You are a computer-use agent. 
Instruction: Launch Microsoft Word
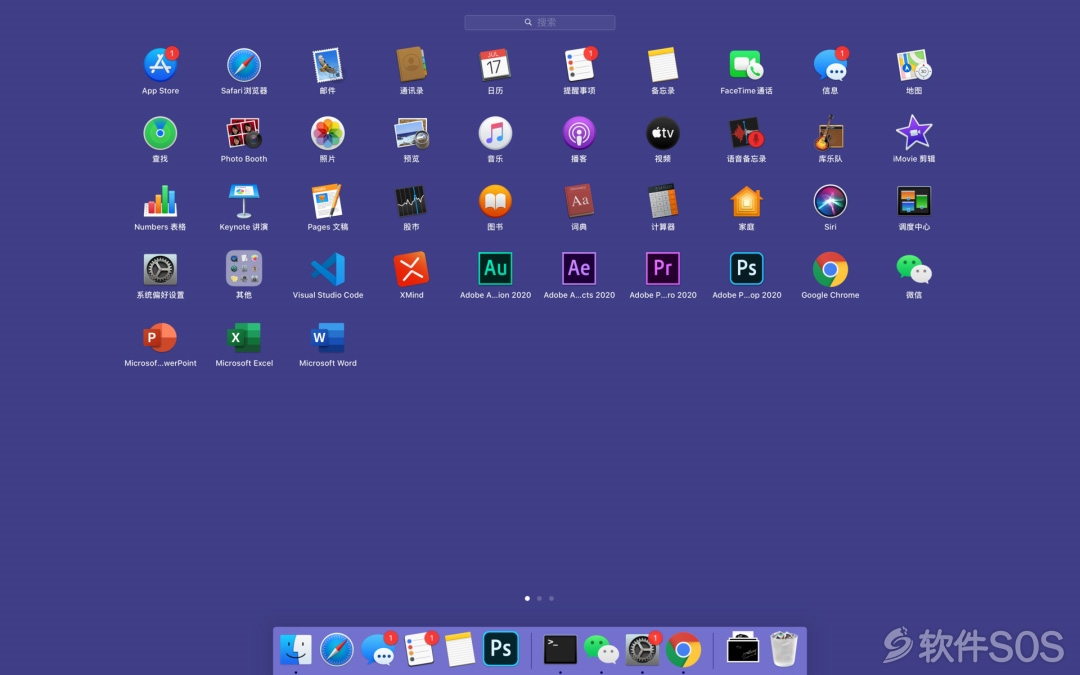[328, 338]
